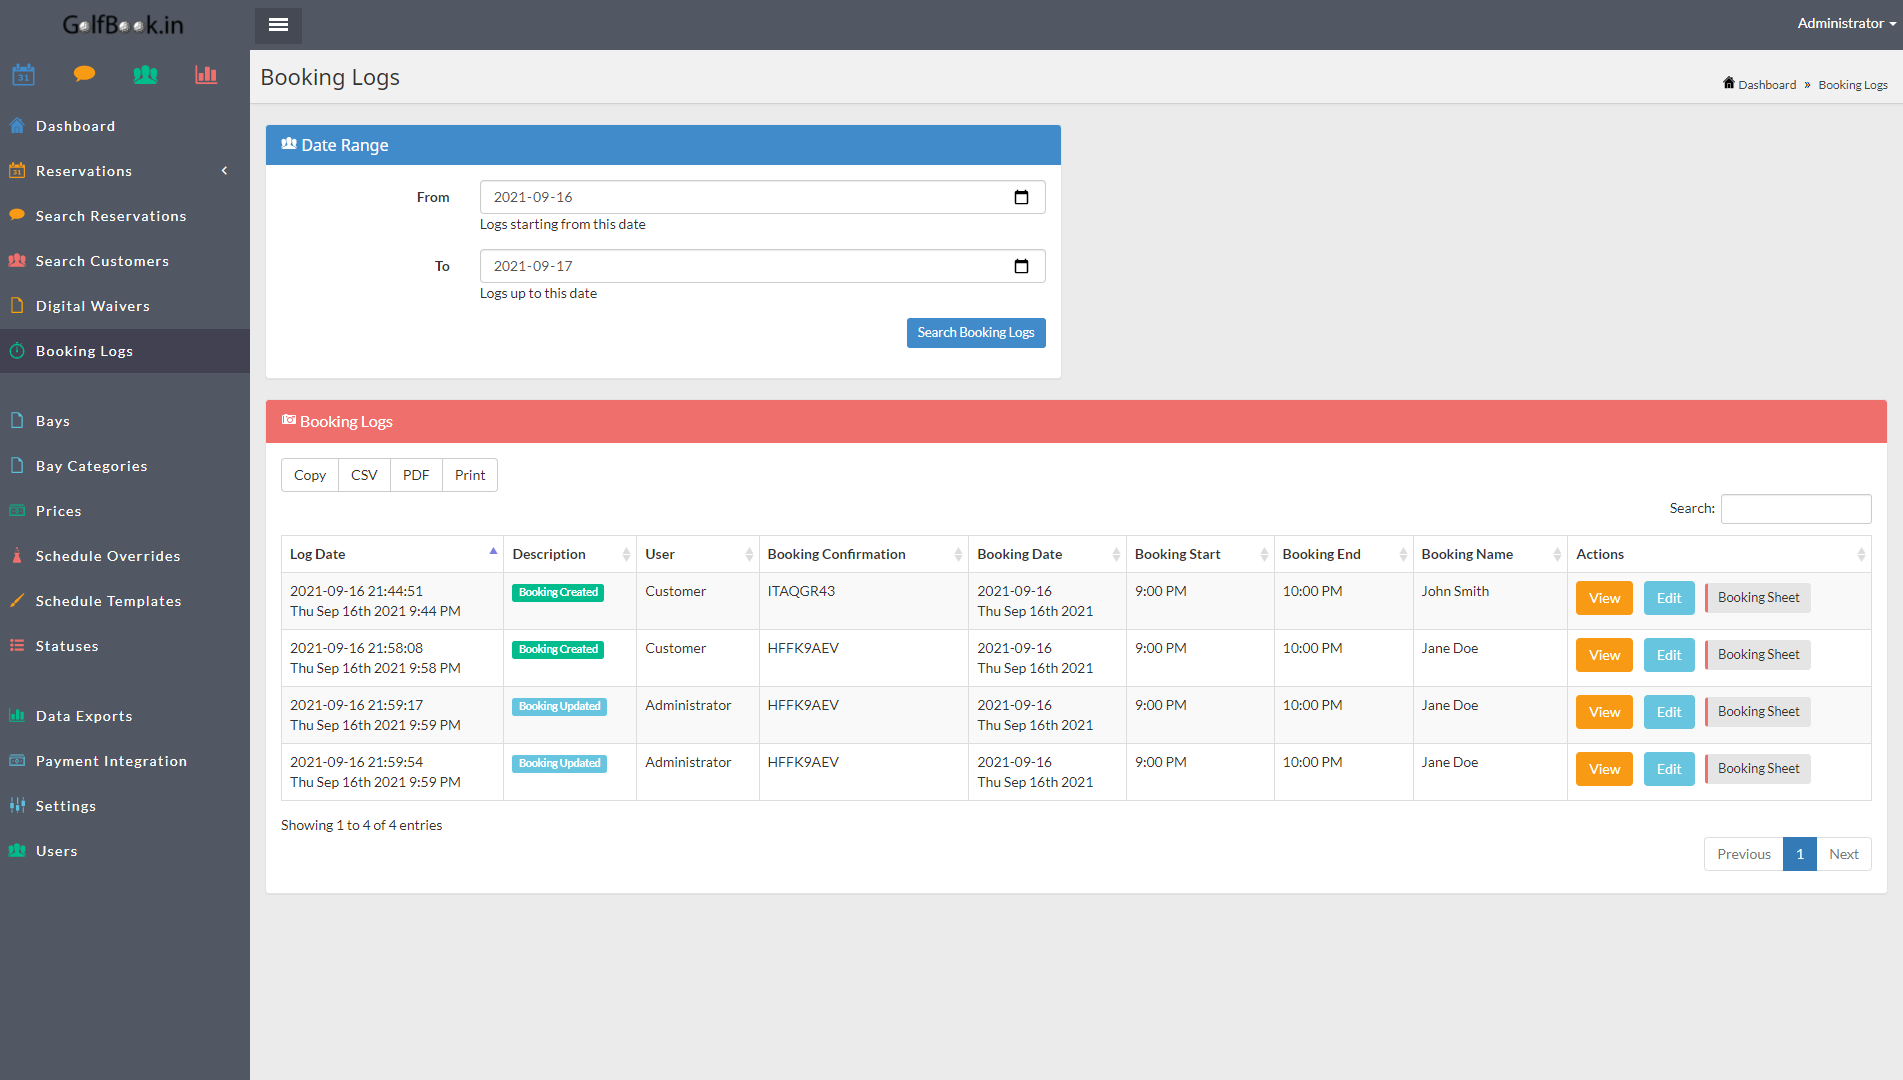The image size is (1903, 1080).
Task: Click the green users group icon
Action: pyautogui.click(x=145, y=75)
